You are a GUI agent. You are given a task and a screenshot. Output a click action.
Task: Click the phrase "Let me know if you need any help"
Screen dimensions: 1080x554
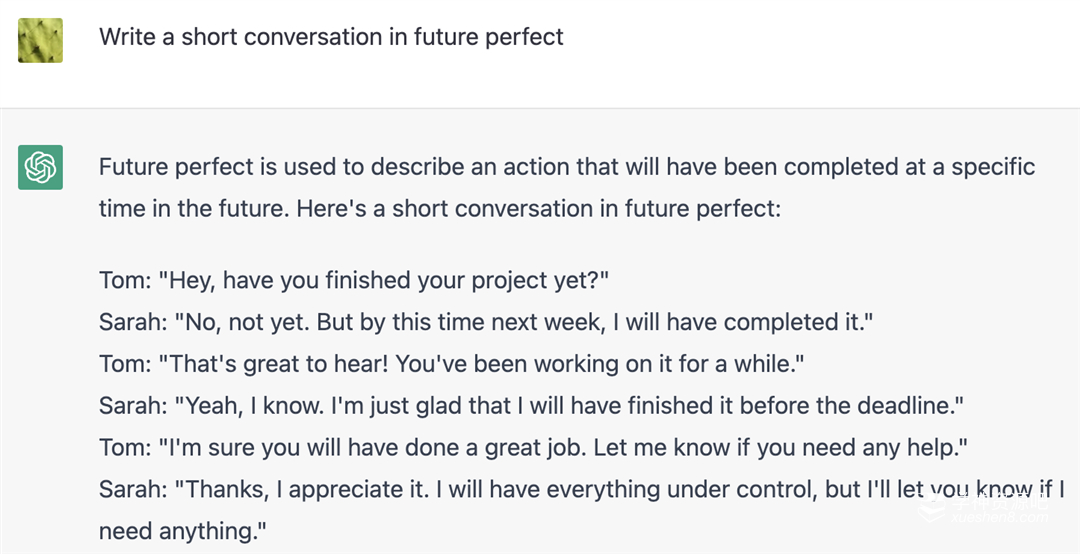coord(780,448)
